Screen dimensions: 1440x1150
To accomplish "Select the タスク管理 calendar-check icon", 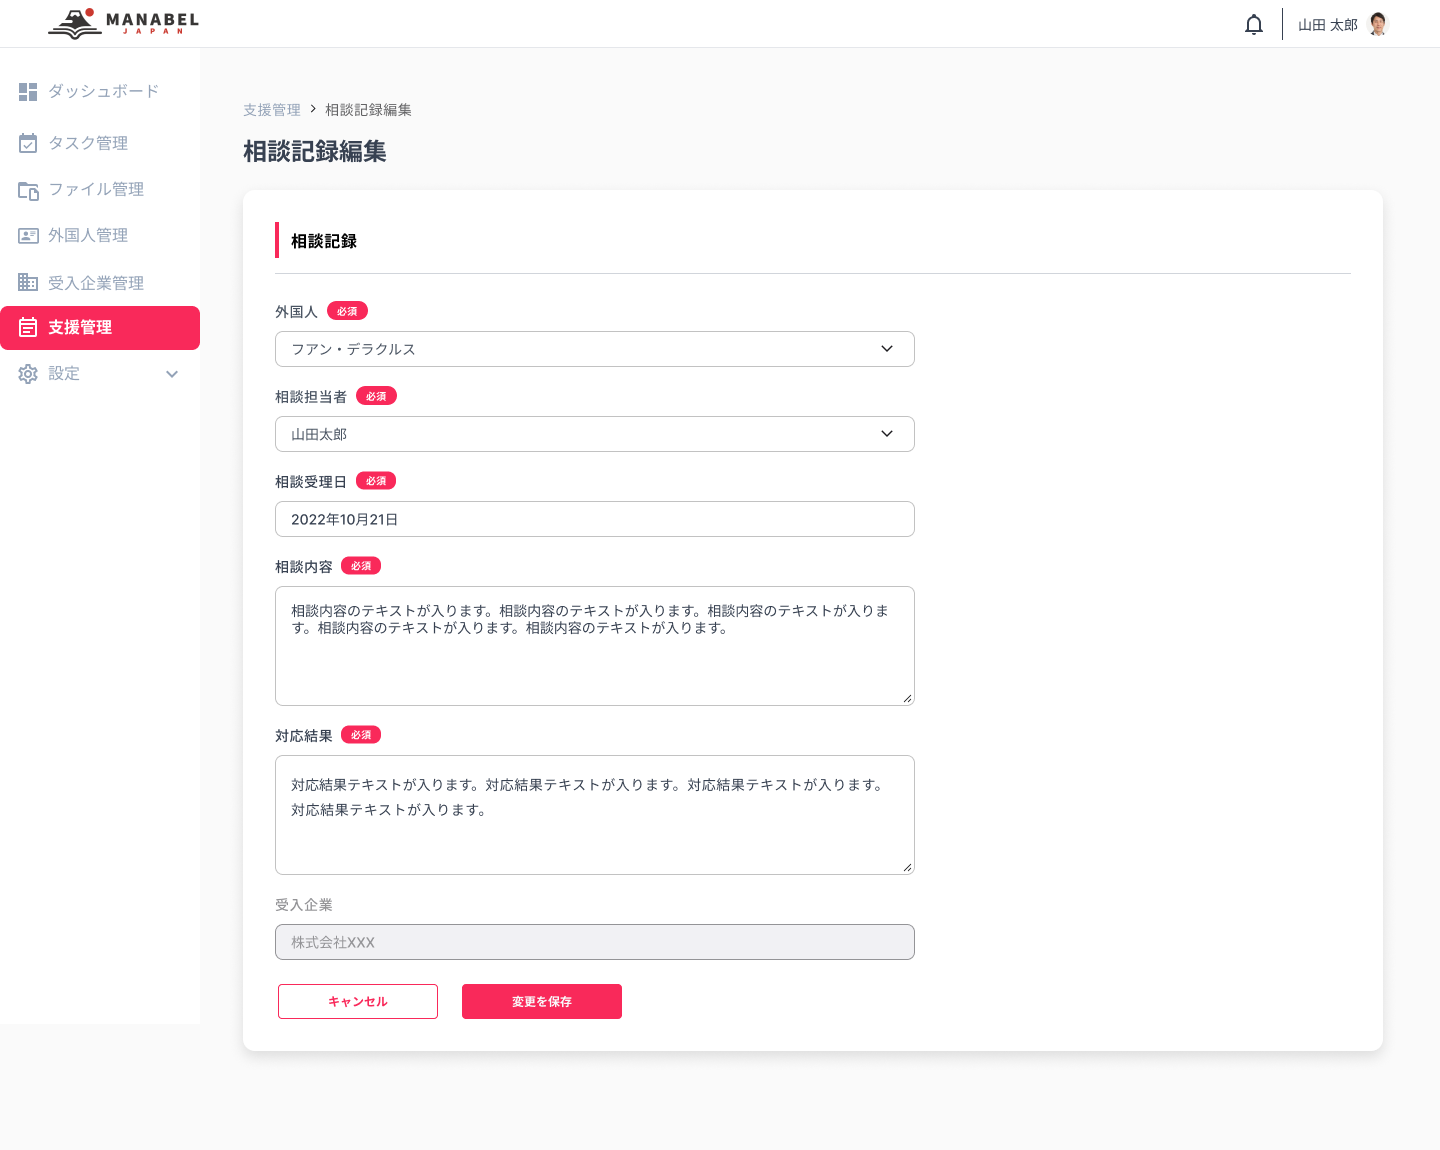I will pyautogui.click(x=28, y=143).
